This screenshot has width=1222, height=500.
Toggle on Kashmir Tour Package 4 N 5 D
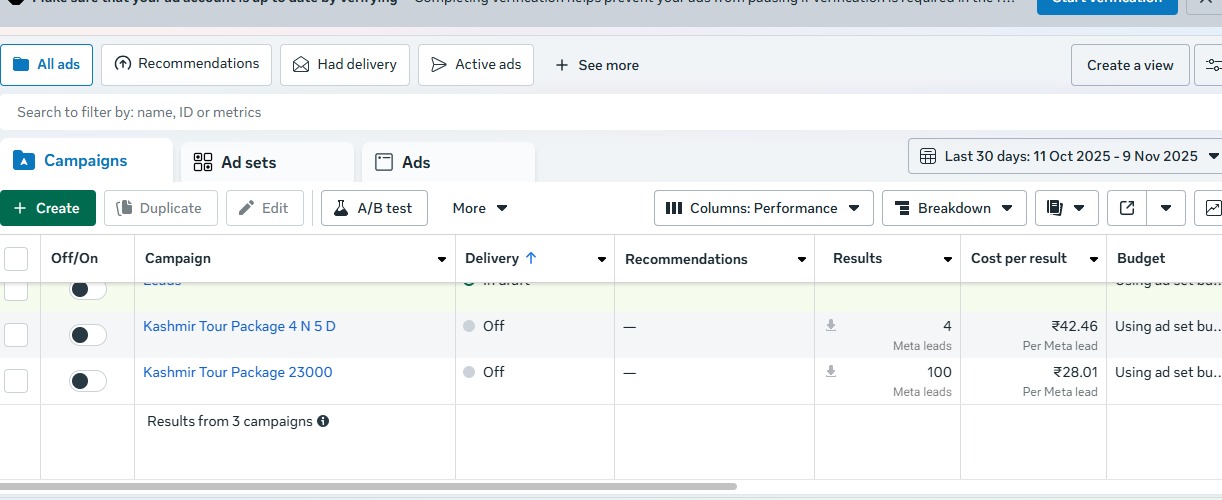click(88, 335)
